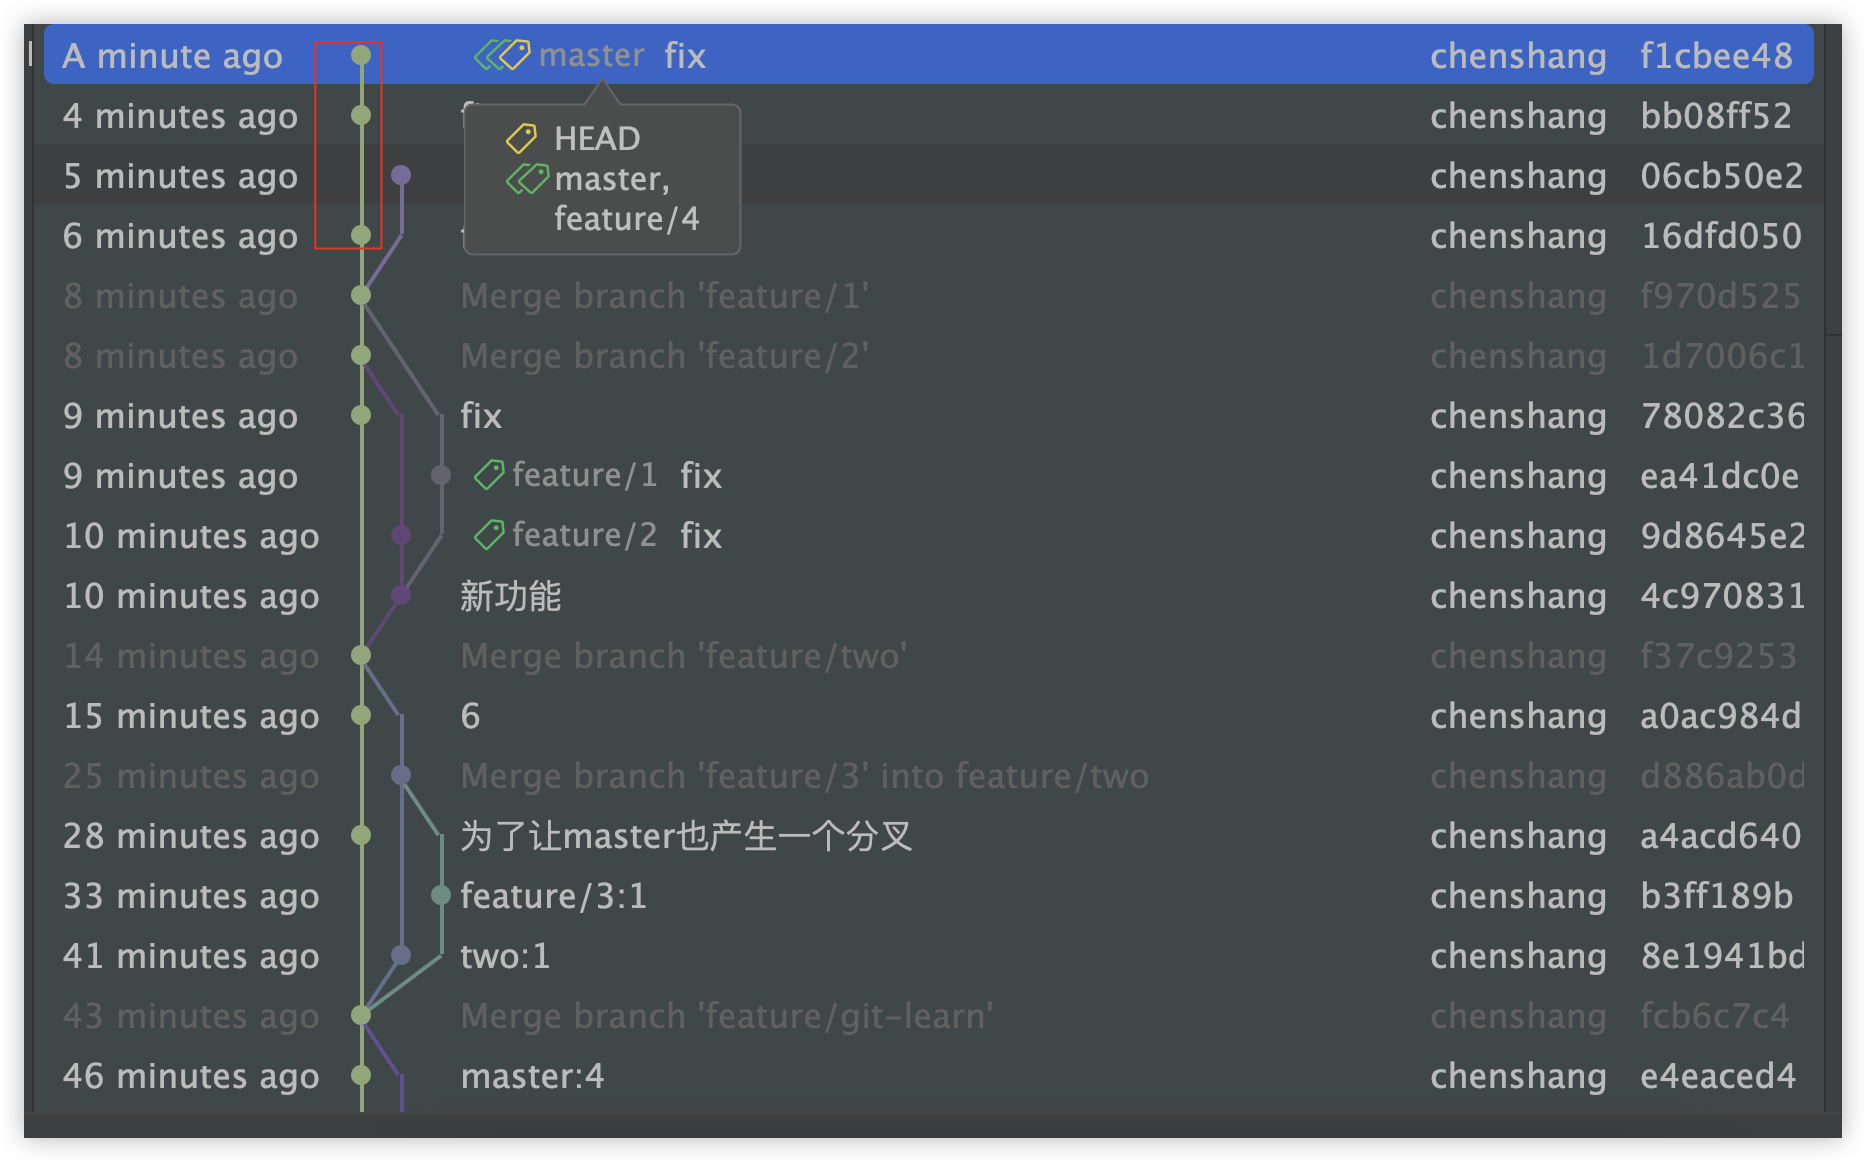1866x1162 pixels.
Task: Click the branch tag icon beside master label
Action: [x=502, y=55]
